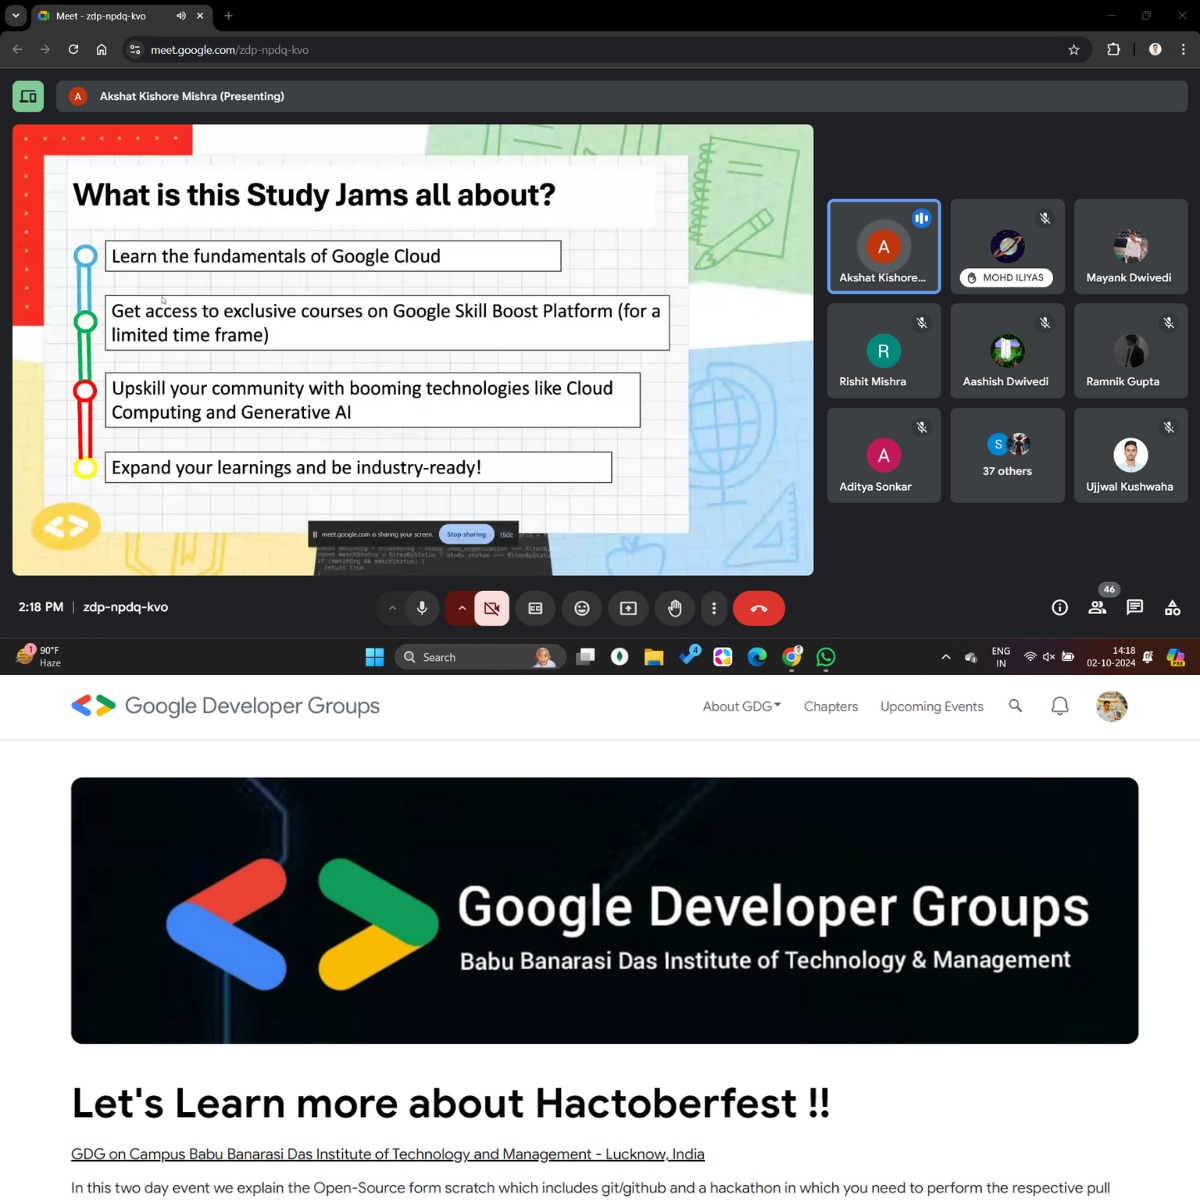Open Chrome home page
This screenshot has height=1200, width=1200.
(101, 49)
